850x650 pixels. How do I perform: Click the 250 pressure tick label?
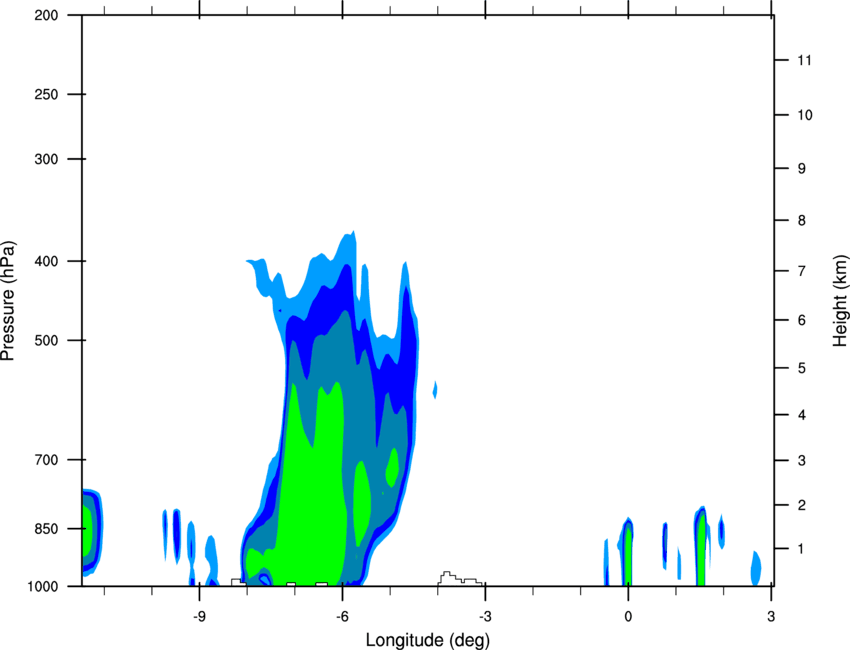click(46, 94)
